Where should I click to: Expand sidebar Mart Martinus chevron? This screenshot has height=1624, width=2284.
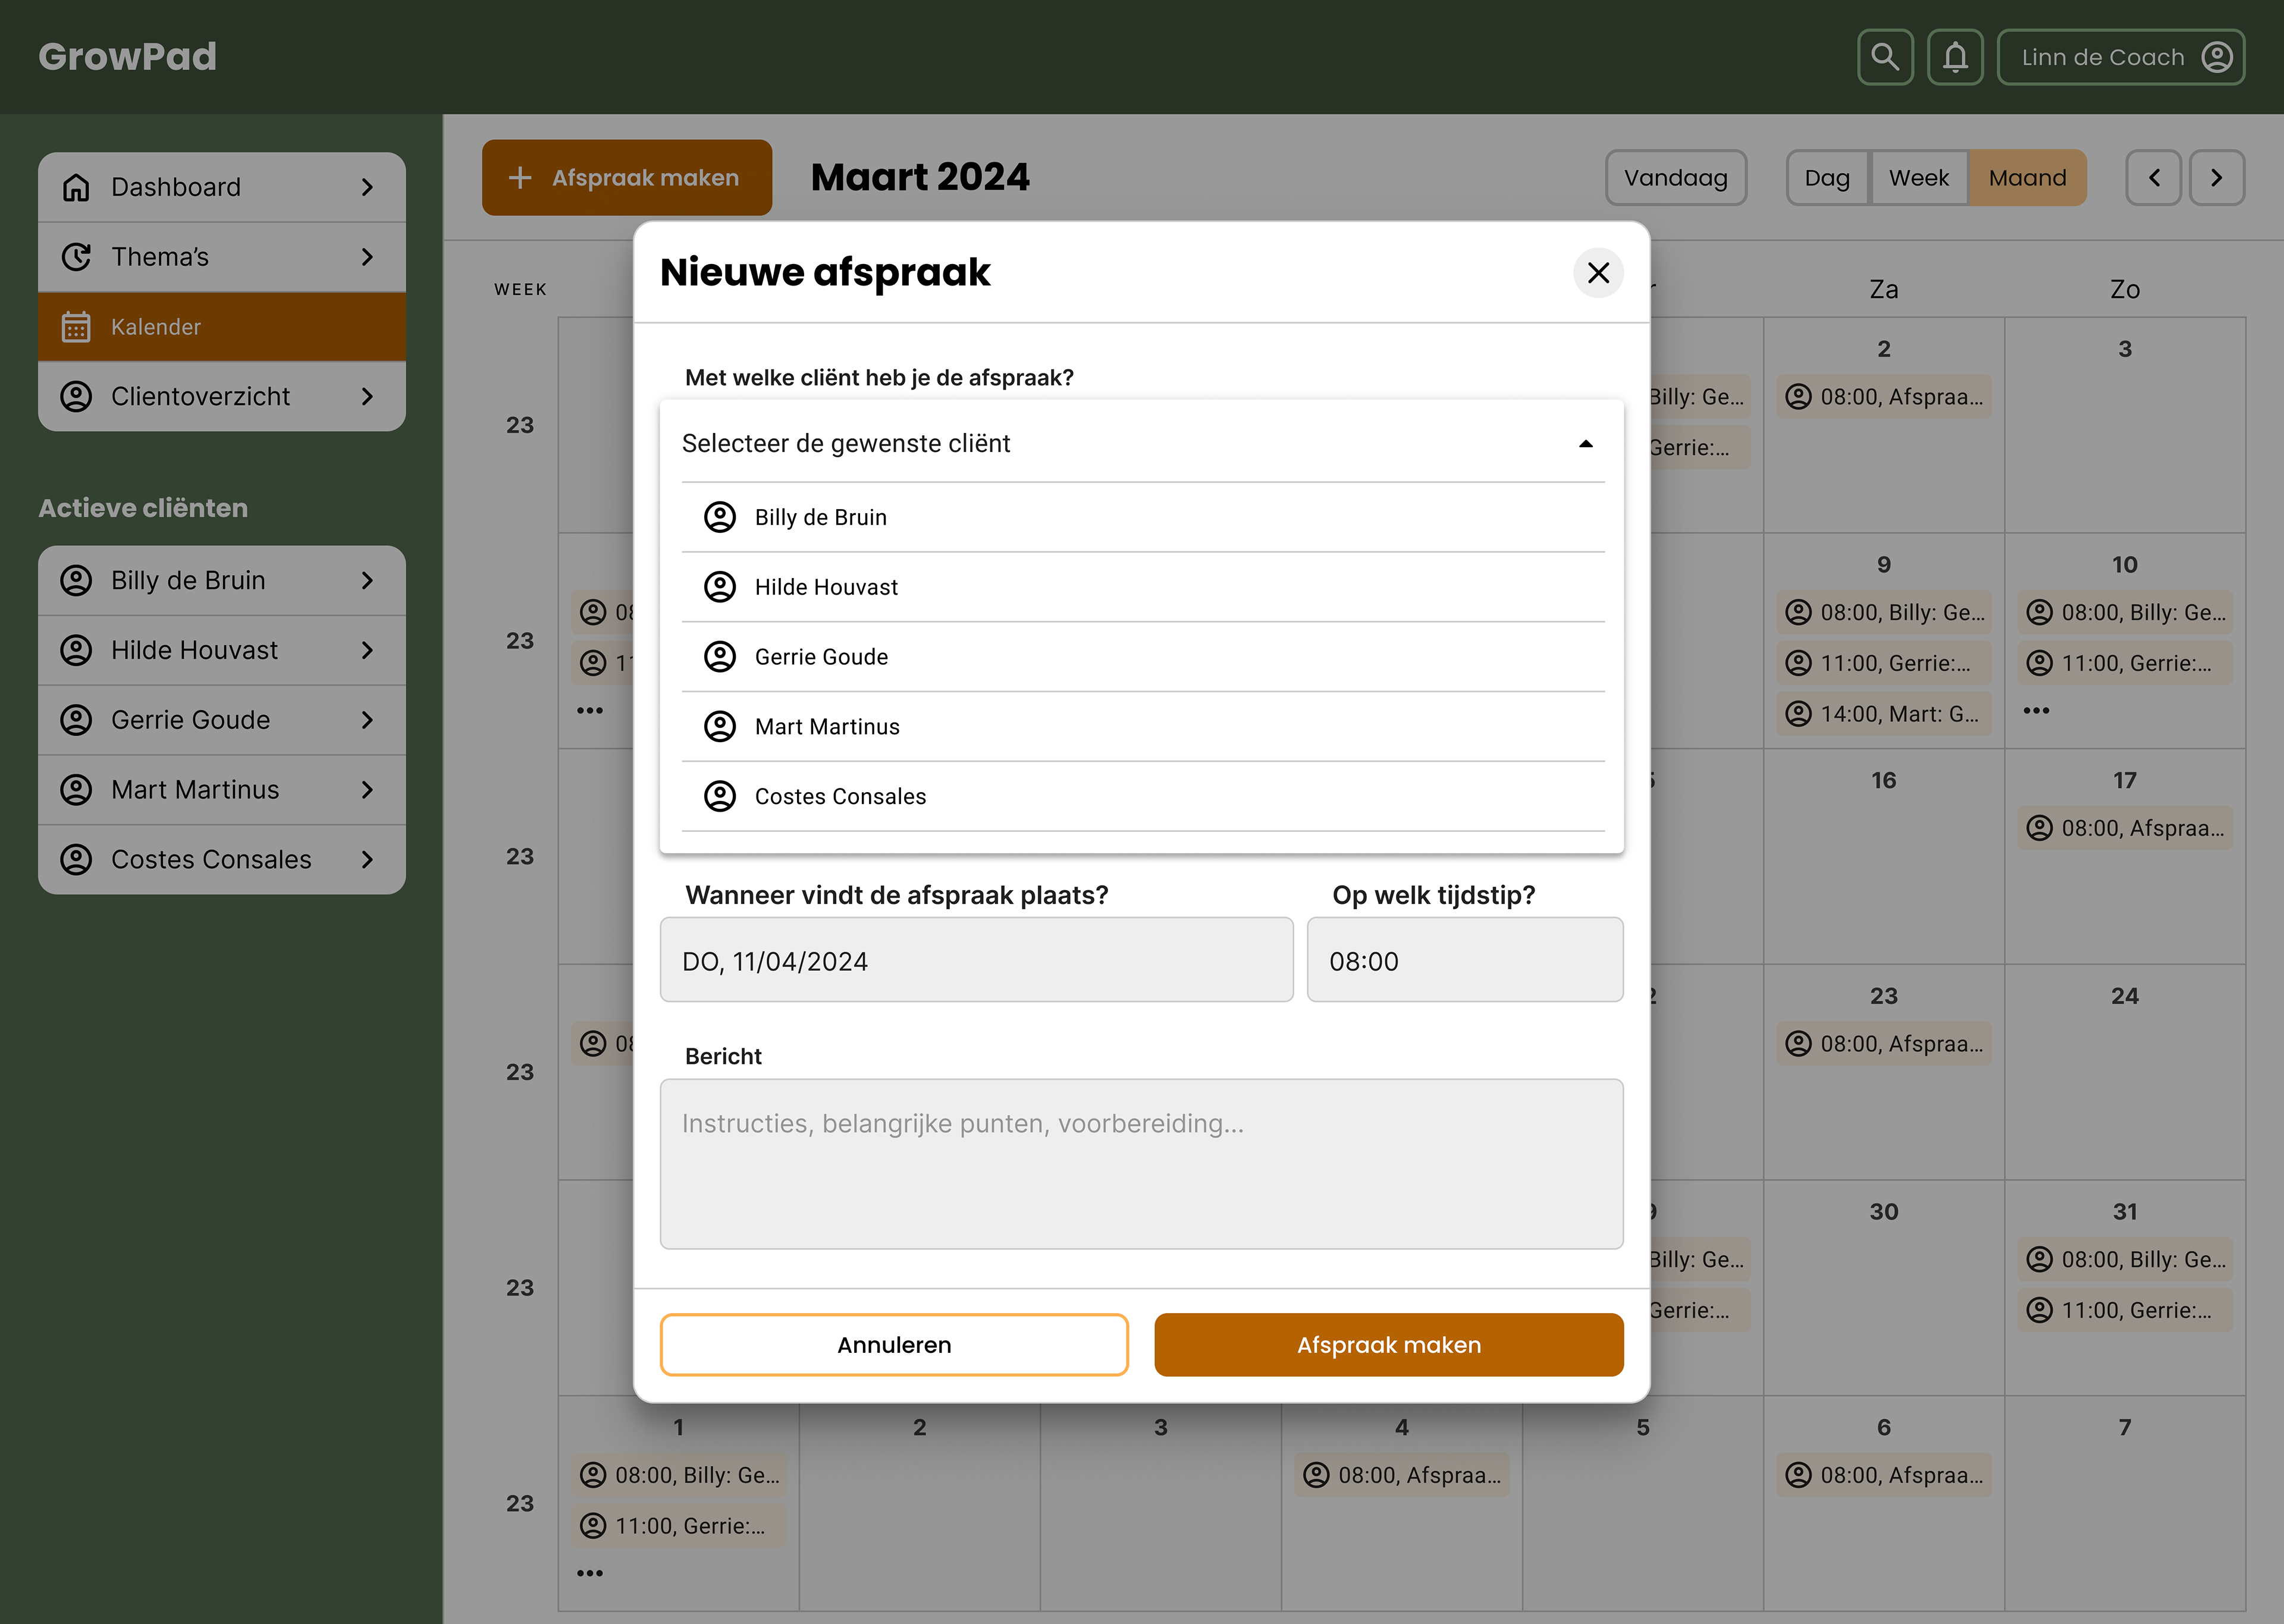(x=367, y=790)
